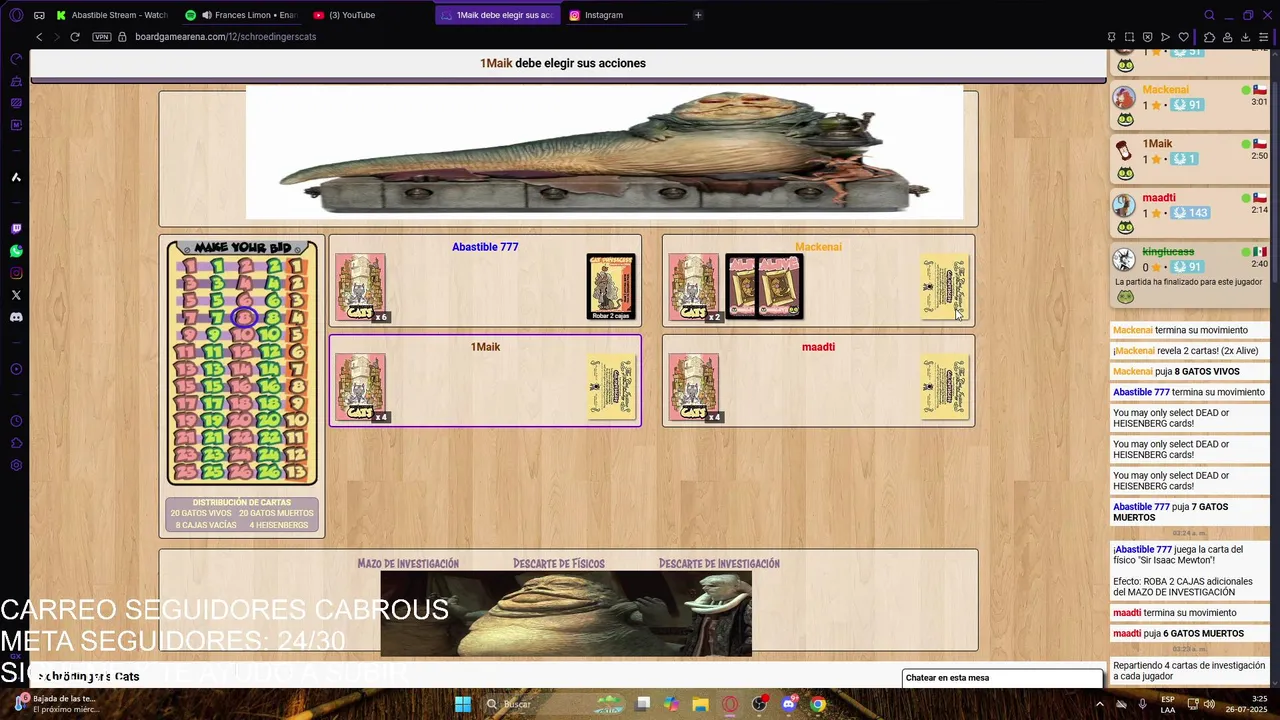This screenshot has width=1280, height=720.
Task: Click the Abastible 777 player name
Action: tap(485, 247)
